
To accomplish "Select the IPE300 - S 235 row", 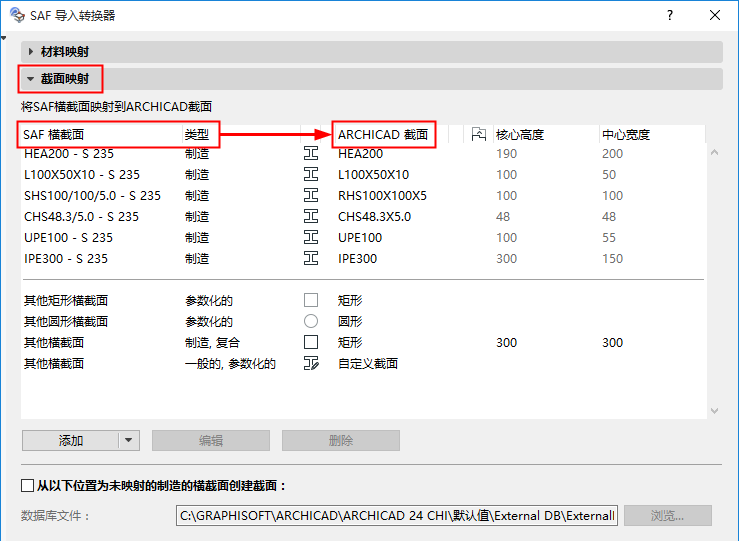I will coord(363,258).
